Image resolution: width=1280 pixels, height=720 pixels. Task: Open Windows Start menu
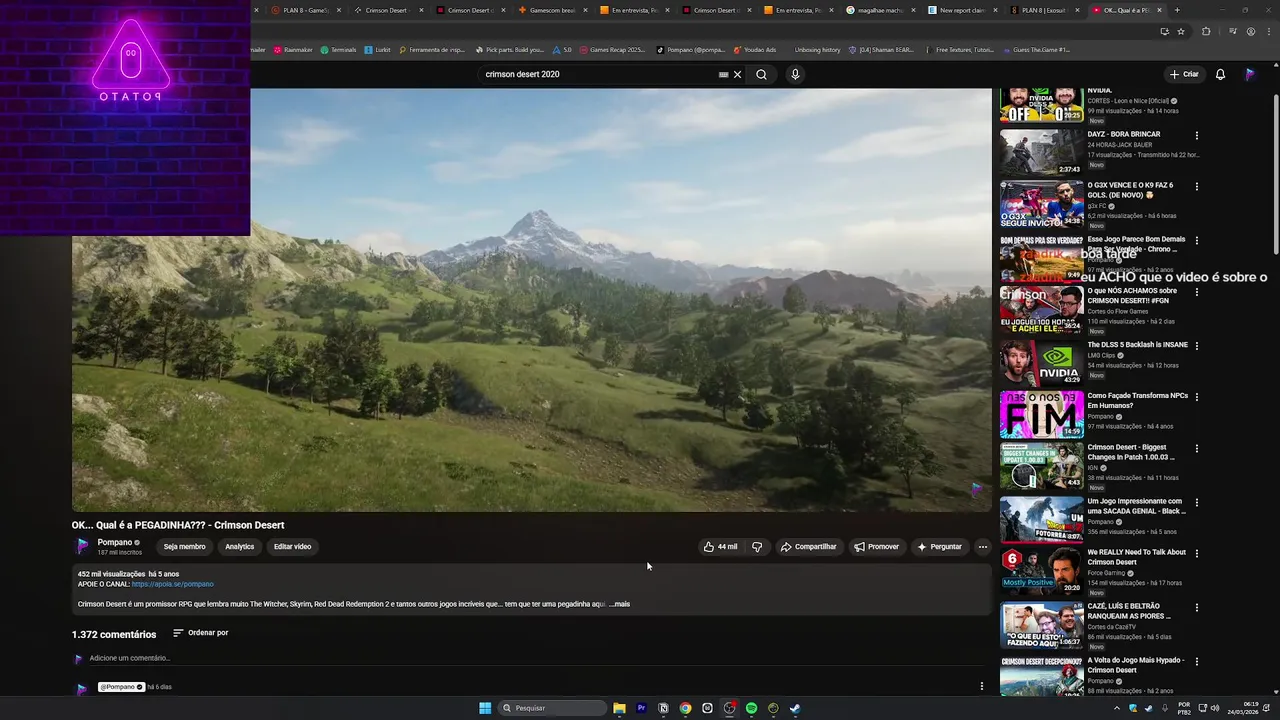point(485,708)
